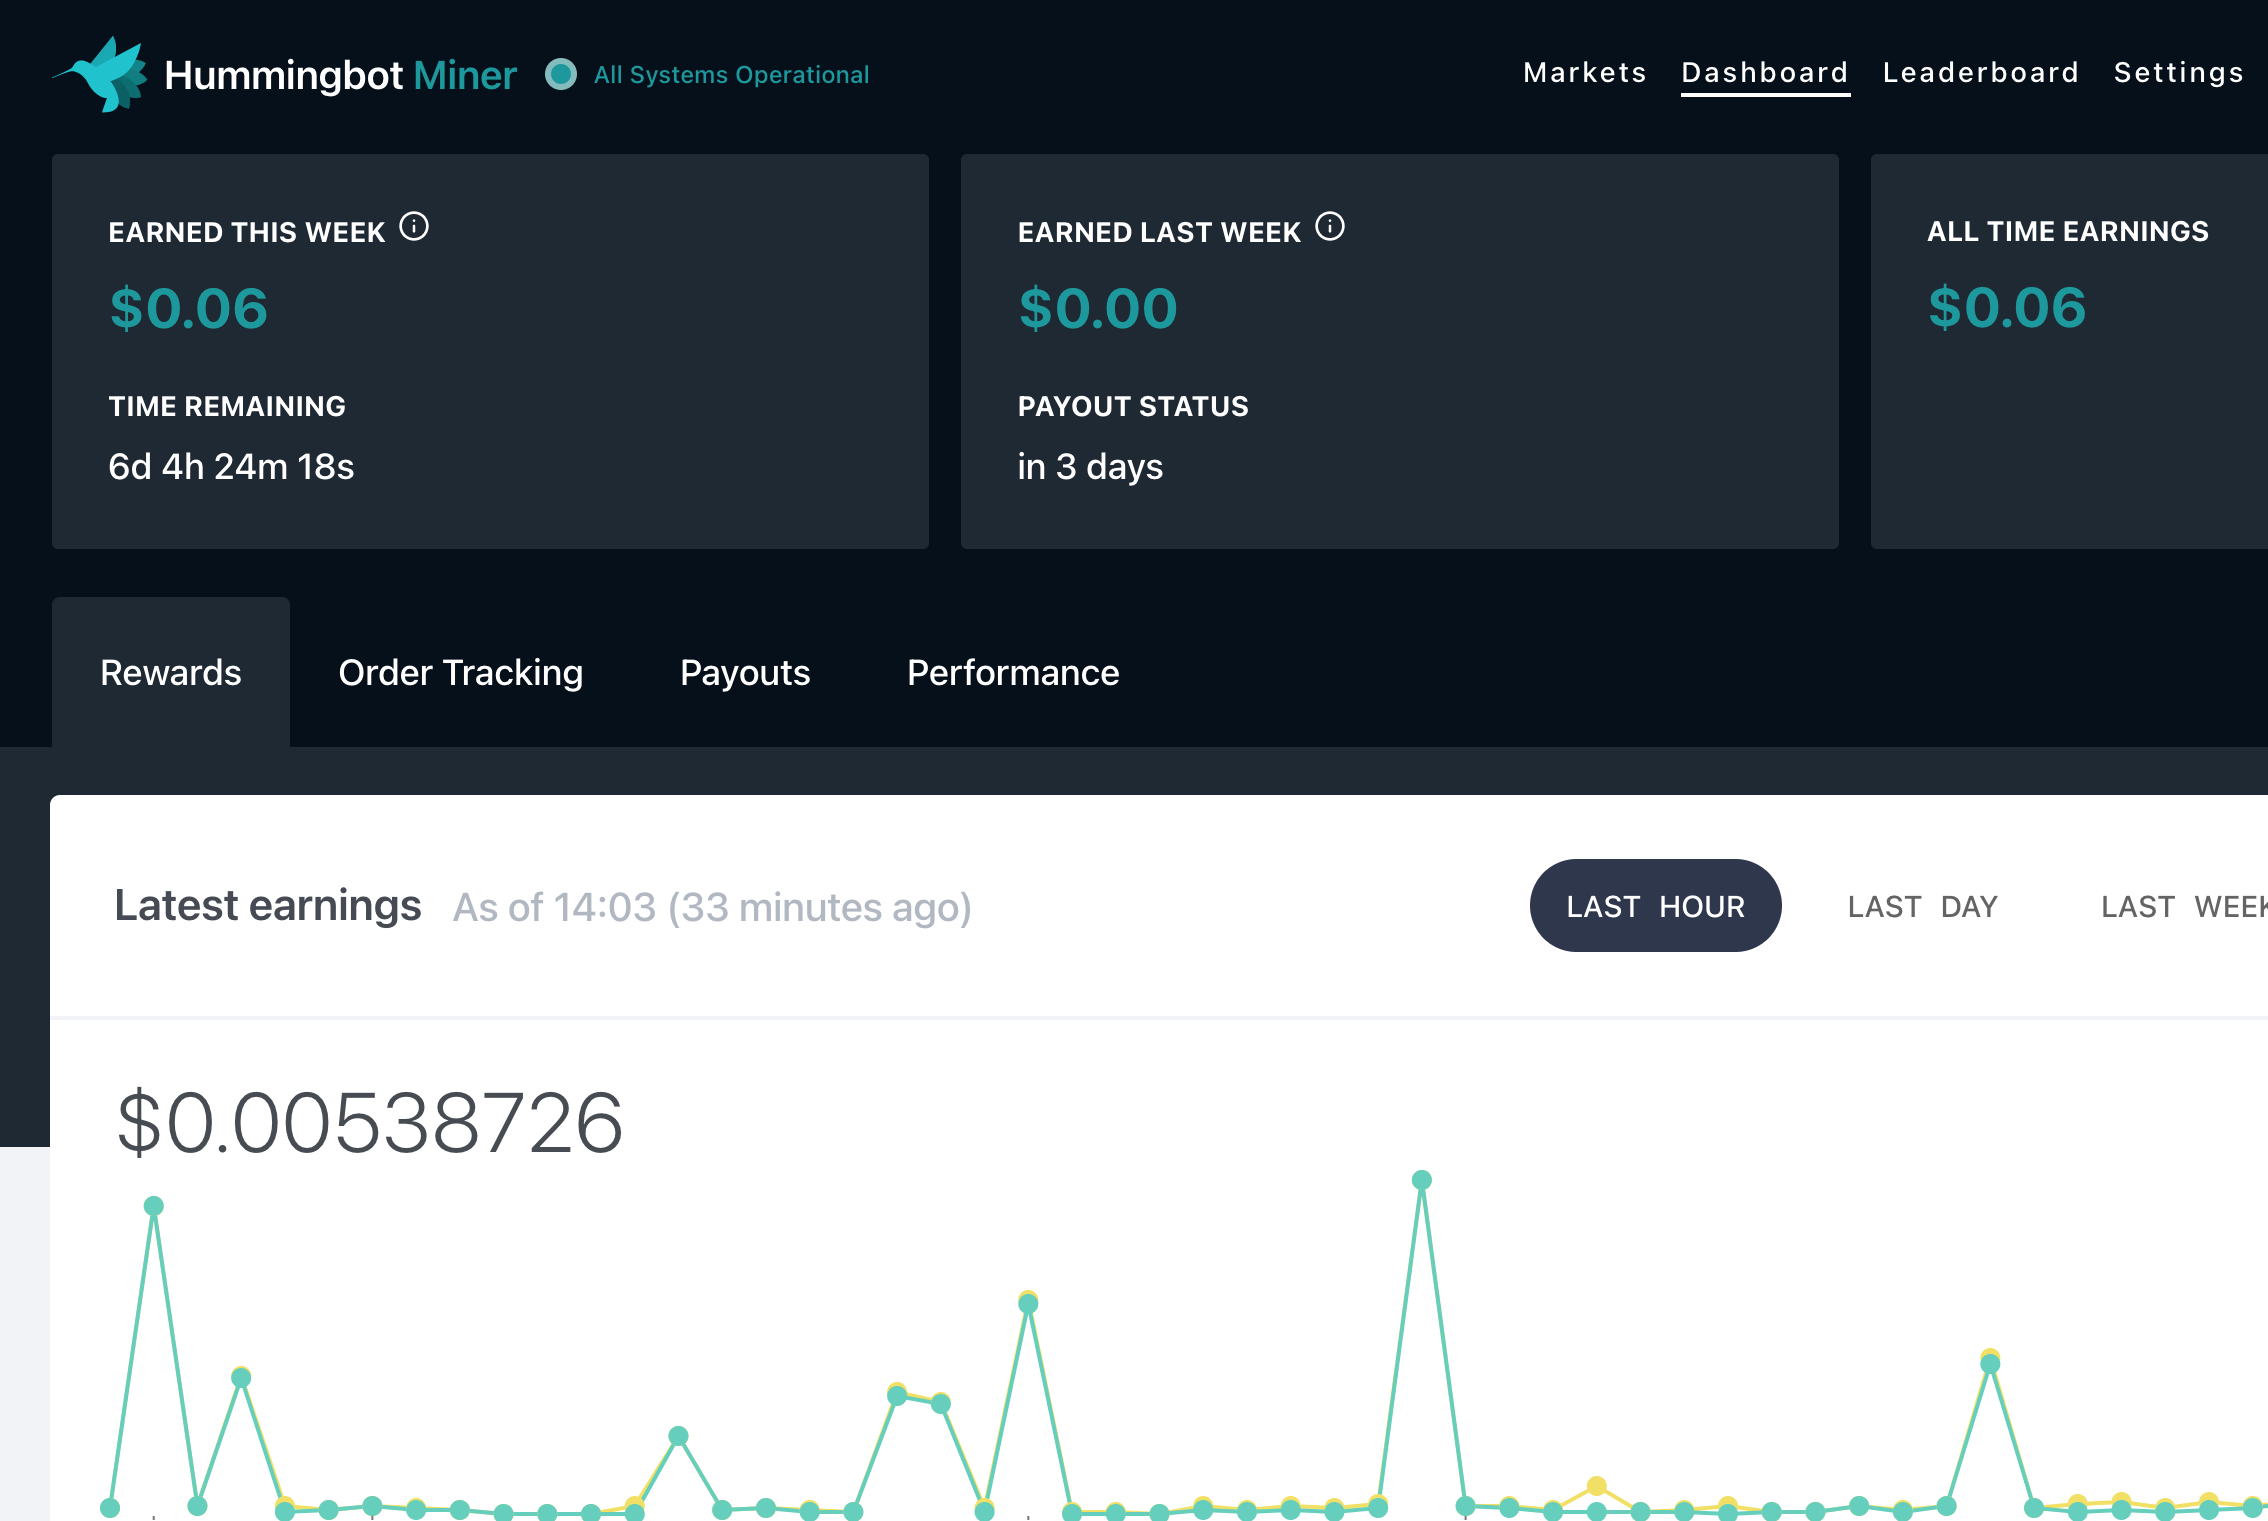Open the Earned Last Week info tooltip
This screenshot has width=2268, height=1521.
coord(1331,226)
